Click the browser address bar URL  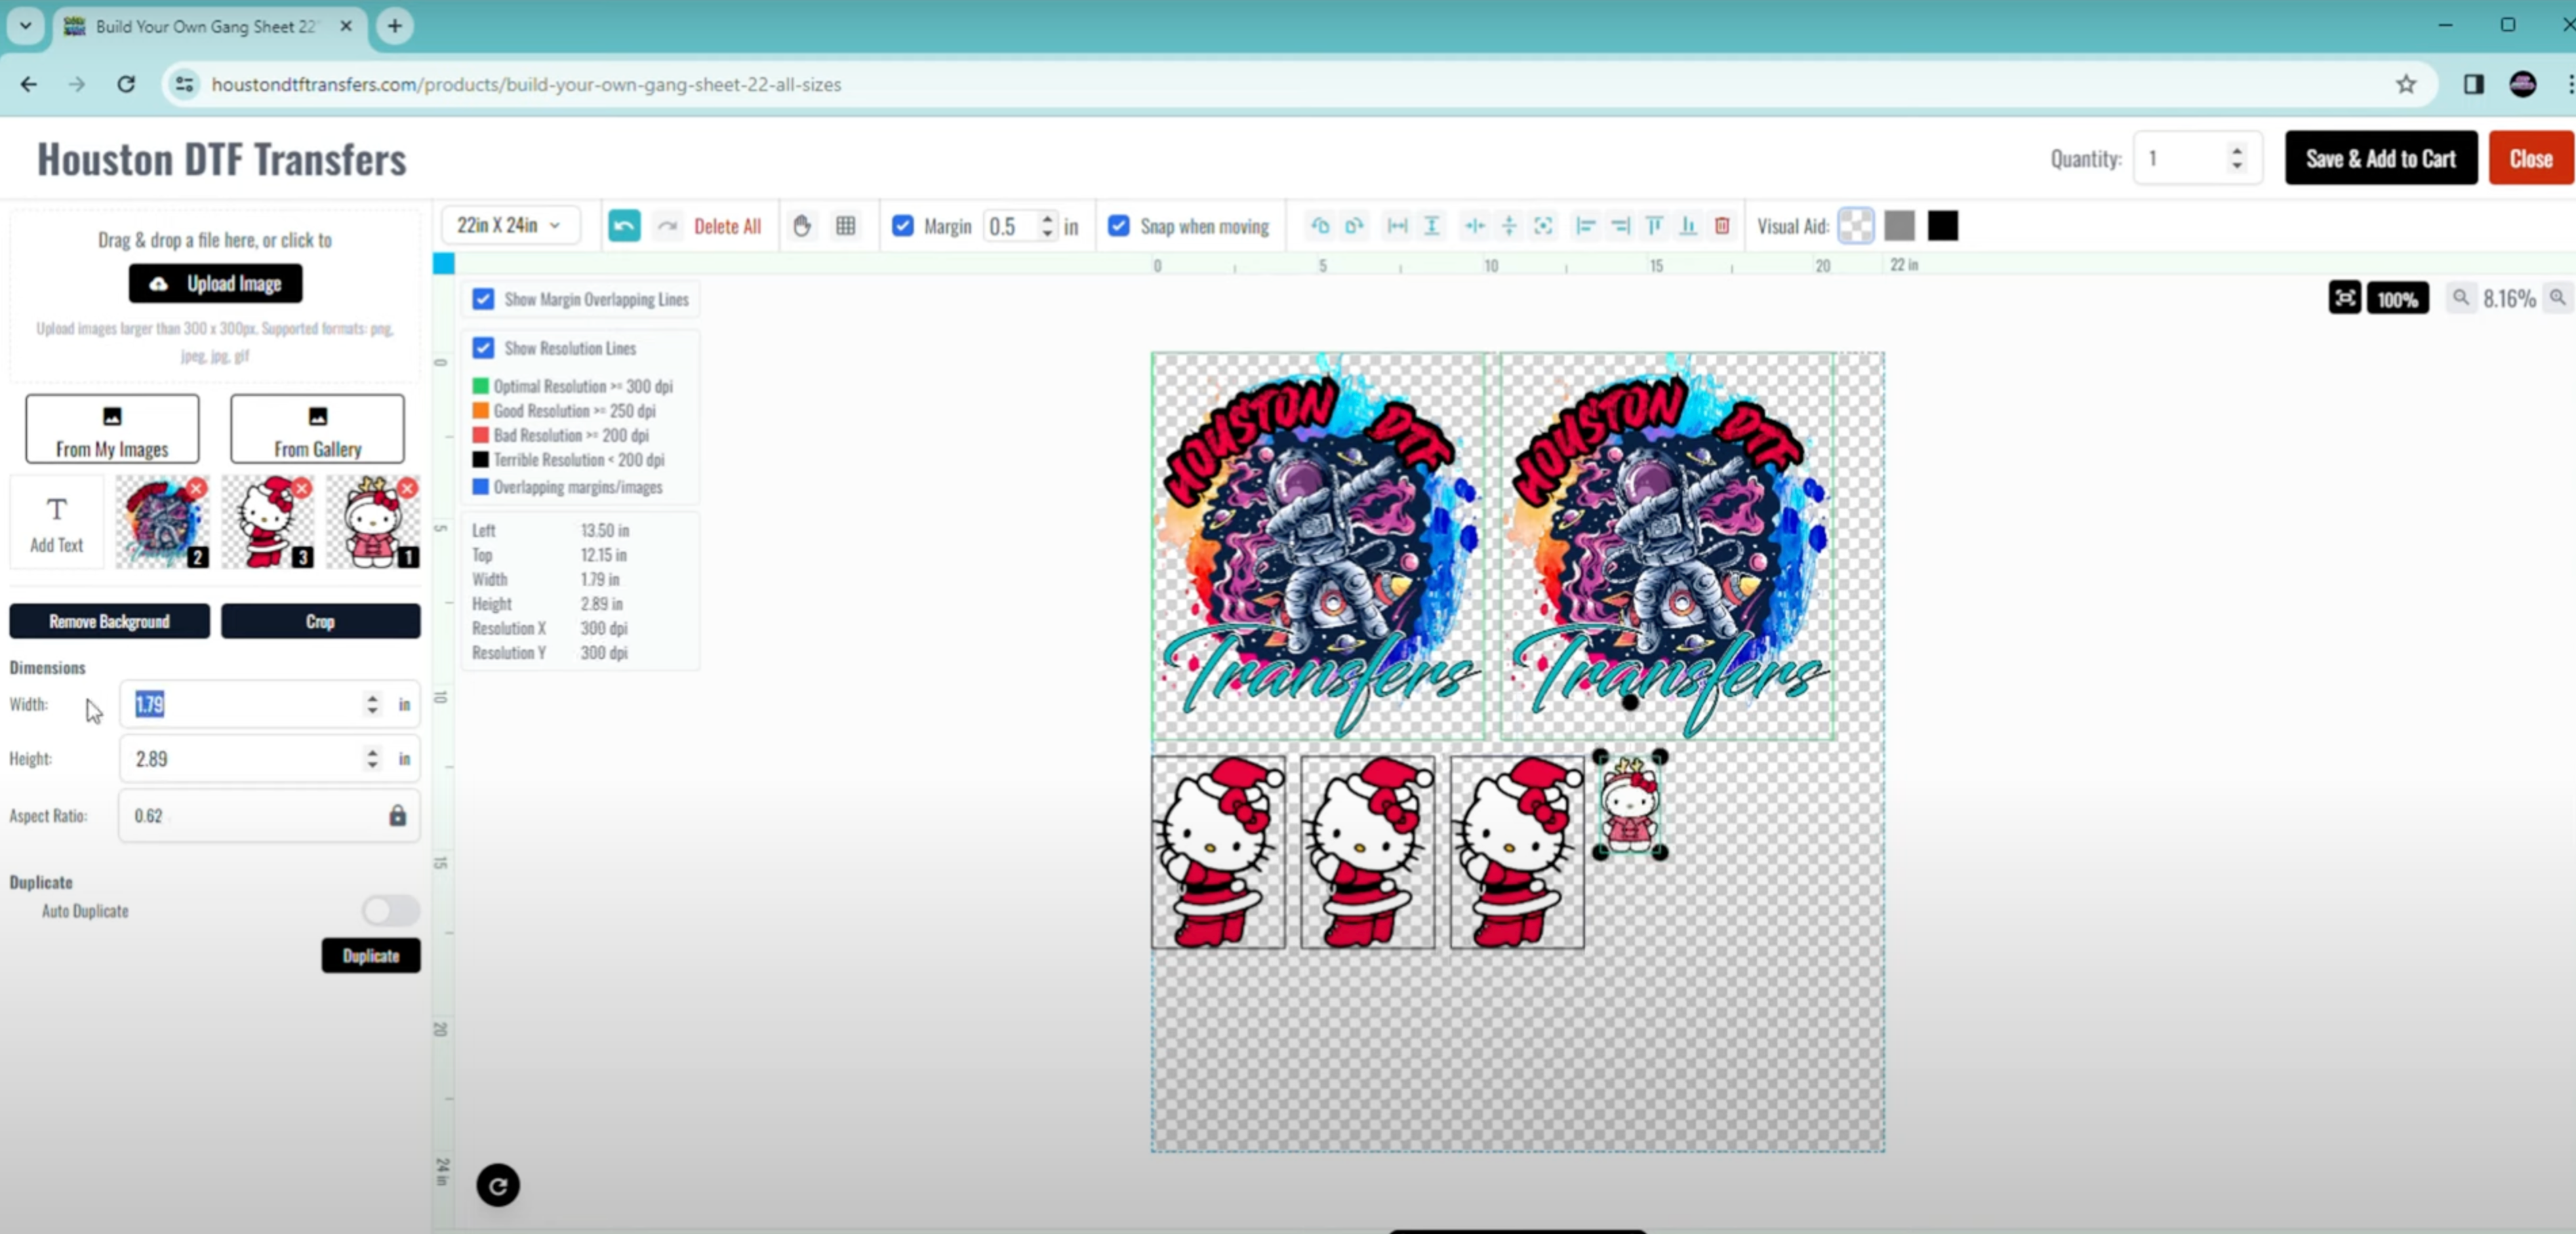pos(526,84)
